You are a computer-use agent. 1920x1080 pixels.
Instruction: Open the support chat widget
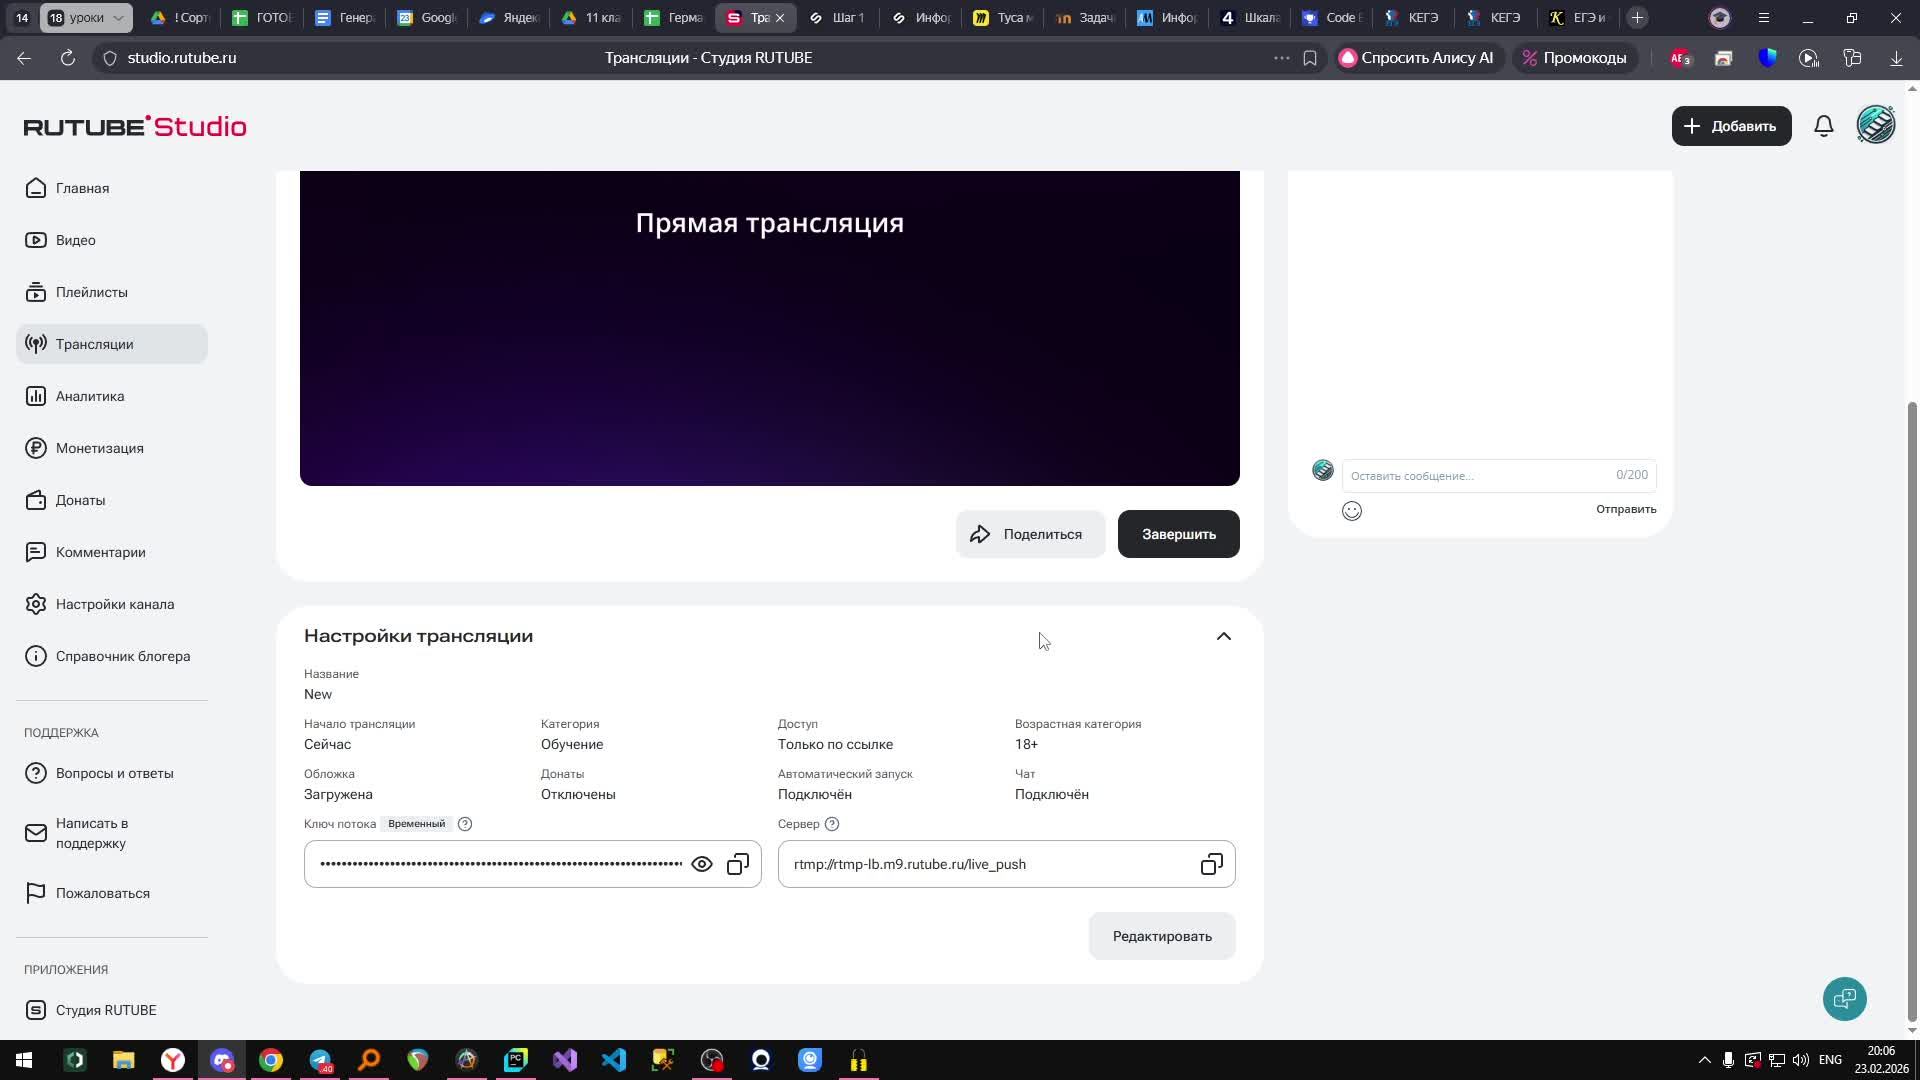click(1844, 998)
